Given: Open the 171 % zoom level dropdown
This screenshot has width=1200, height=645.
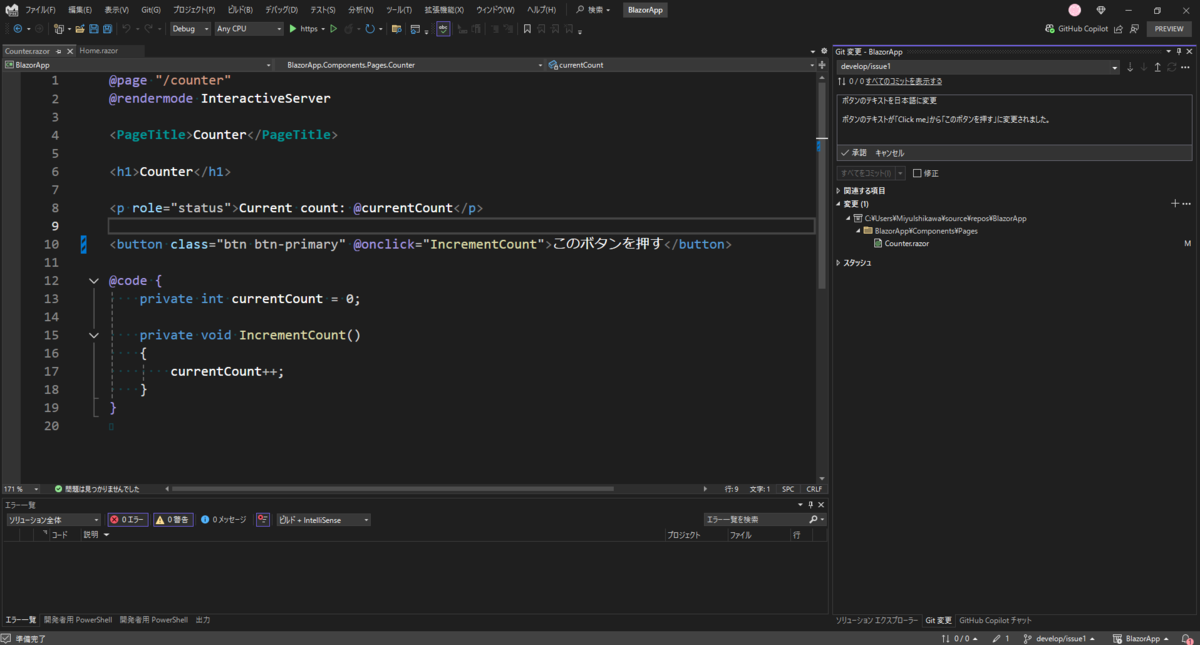Looking at the screenshot, I should (x=21, y=489).
